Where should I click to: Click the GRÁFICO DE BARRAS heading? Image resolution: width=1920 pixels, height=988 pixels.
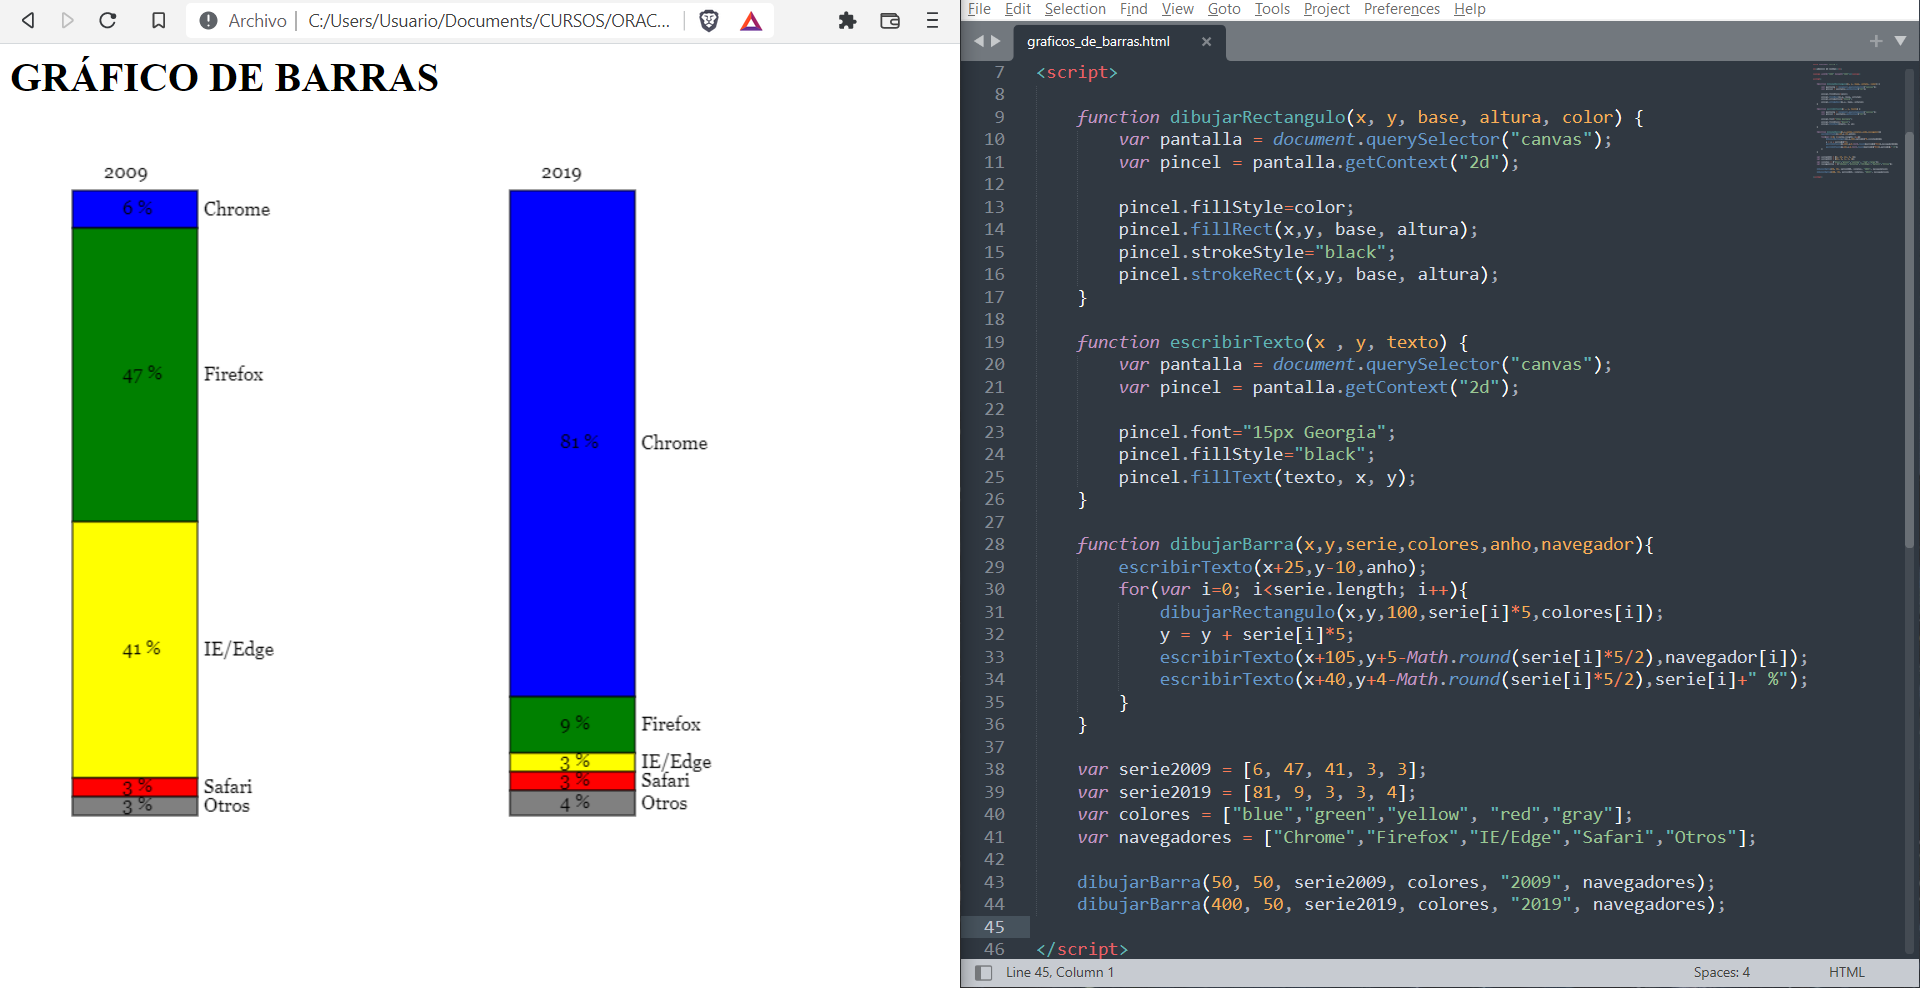(225, 78)
